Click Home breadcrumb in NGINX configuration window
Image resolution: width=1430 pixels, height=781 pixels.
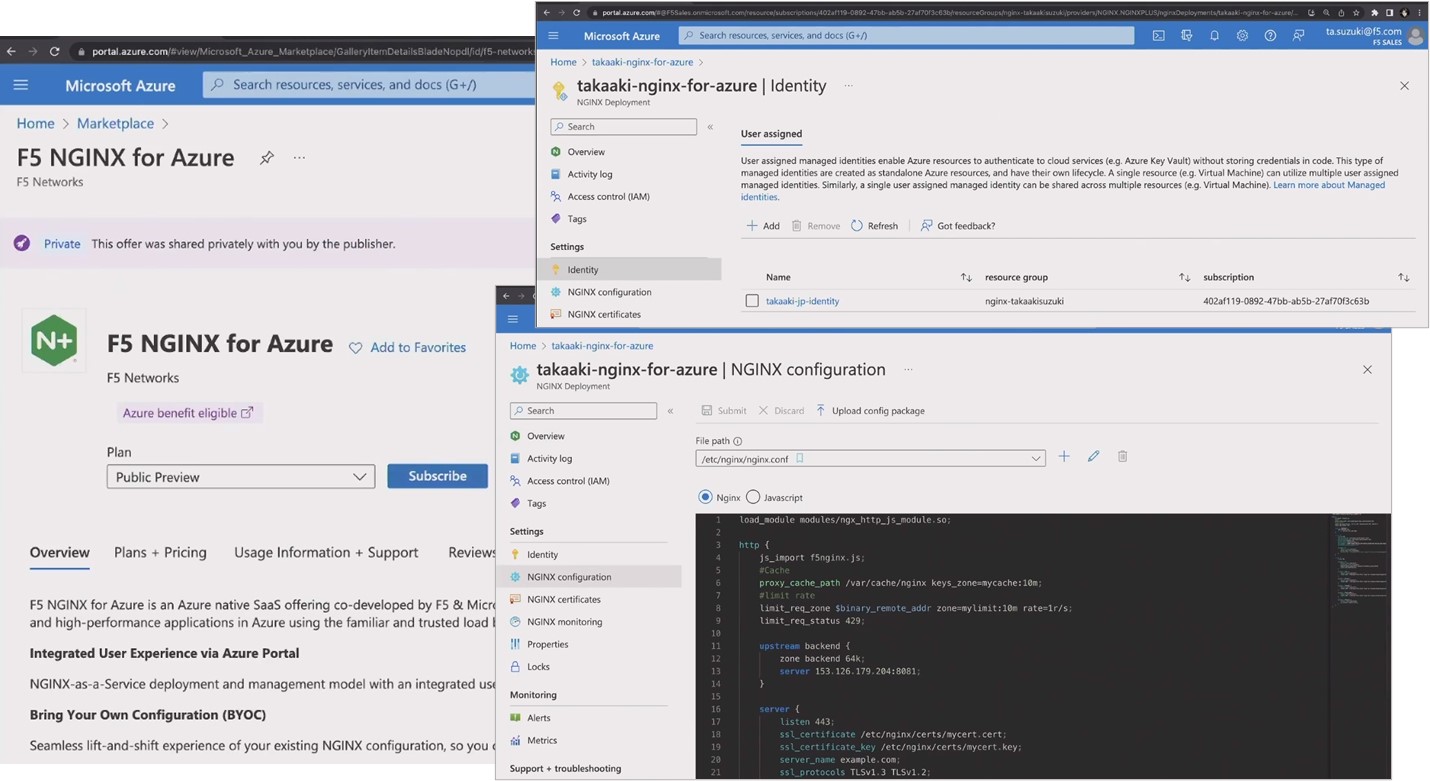click(523, 346)
